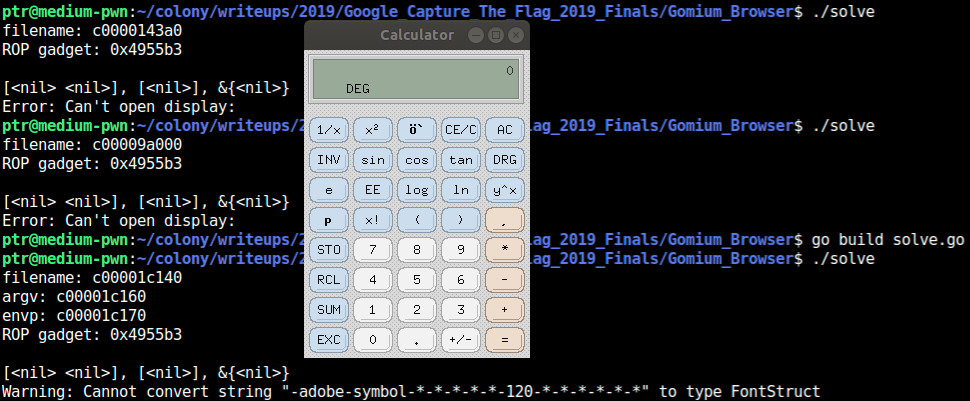Maximize the Calculator window
The width and height of the screenshot is (970, 401).
(x=496, y=35)
